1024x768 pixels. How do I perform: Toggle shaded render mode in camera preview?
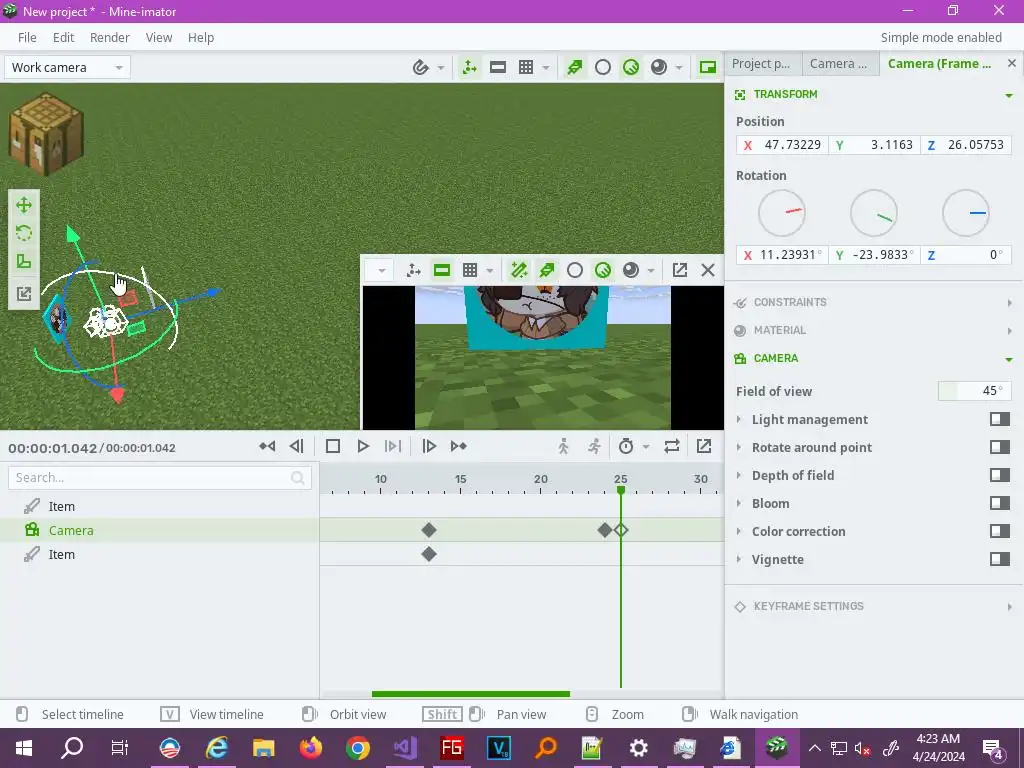point(603,270)
